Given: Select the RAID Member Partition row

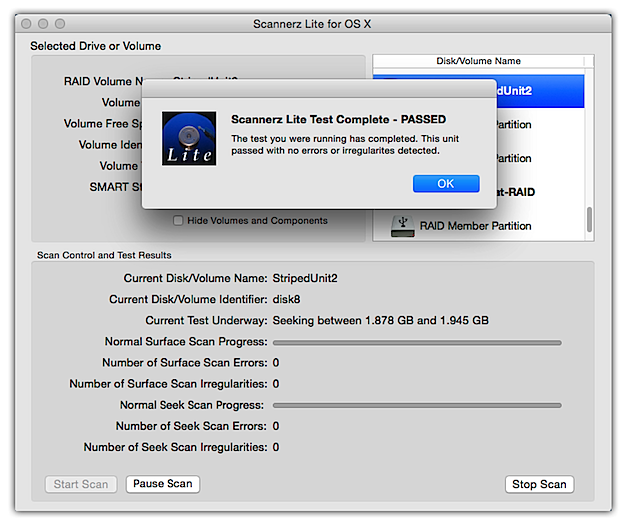Looking at the screenshot, I should pyautogui.click(x=479, y=226).
